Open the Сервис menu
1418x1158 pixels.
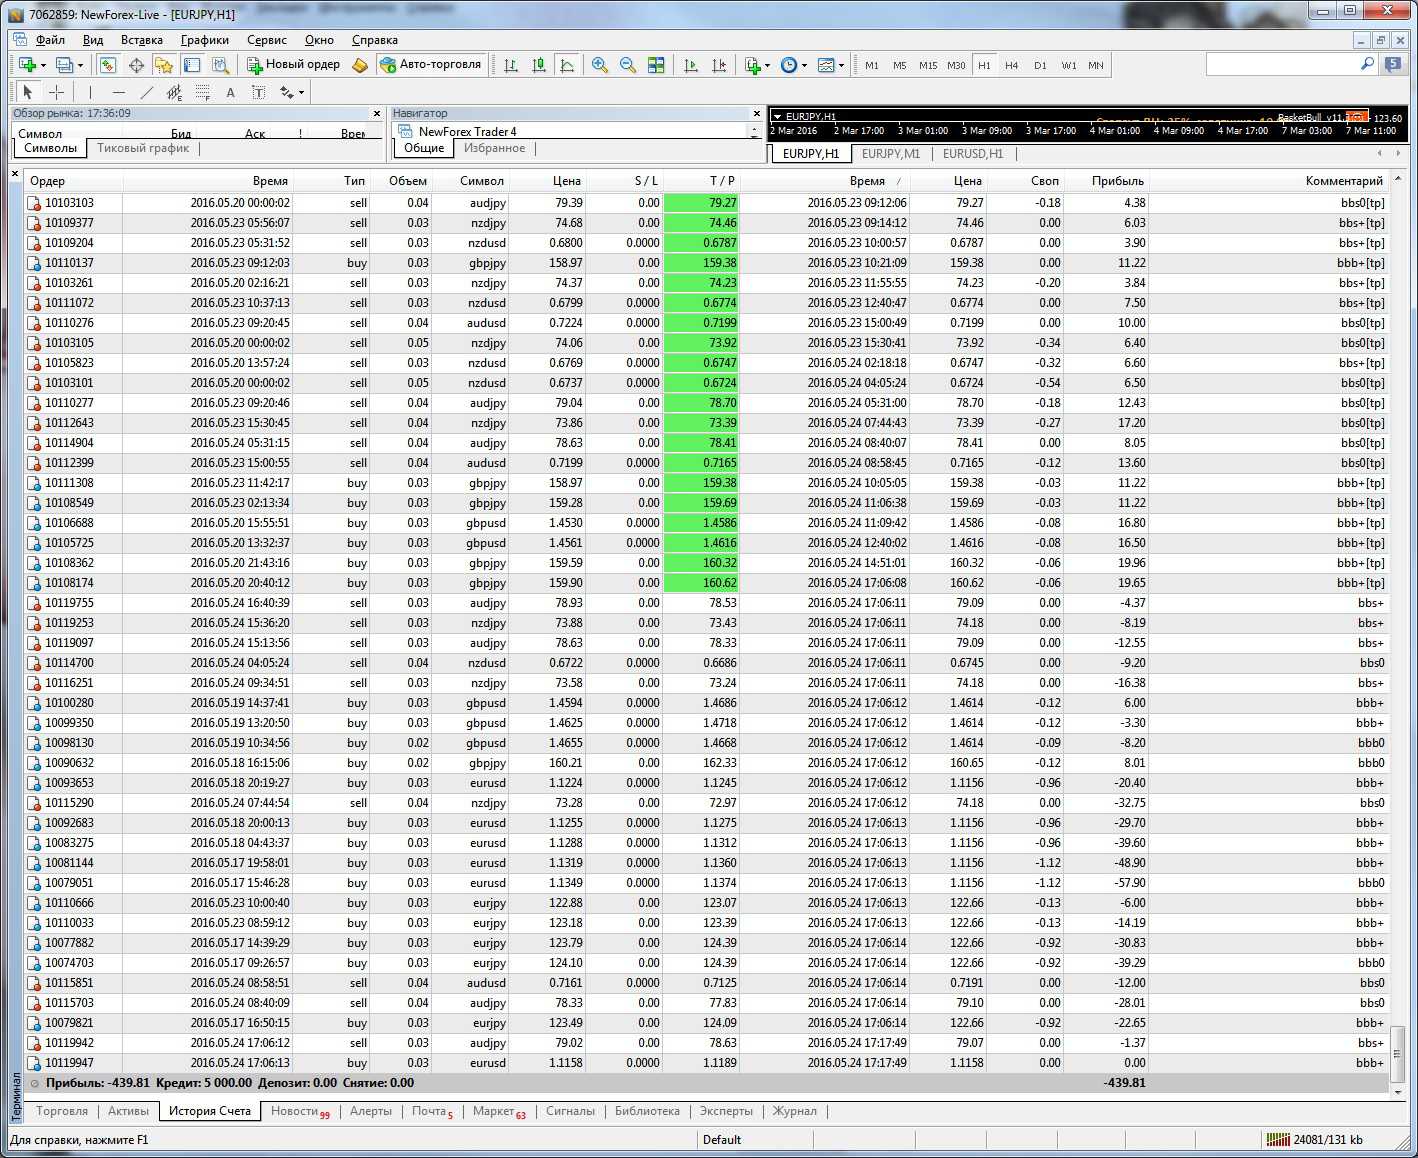pos(266,40)
